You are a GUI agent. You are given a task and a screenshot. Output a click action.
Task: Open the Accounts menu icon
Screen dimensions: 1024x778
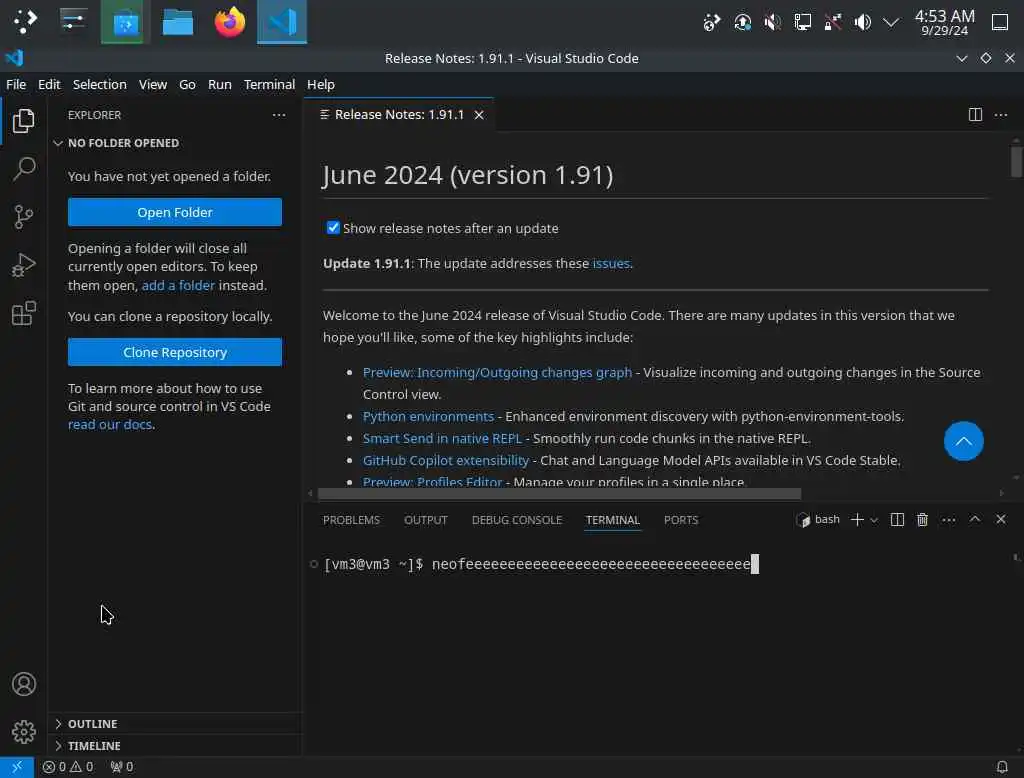(24, 684)
